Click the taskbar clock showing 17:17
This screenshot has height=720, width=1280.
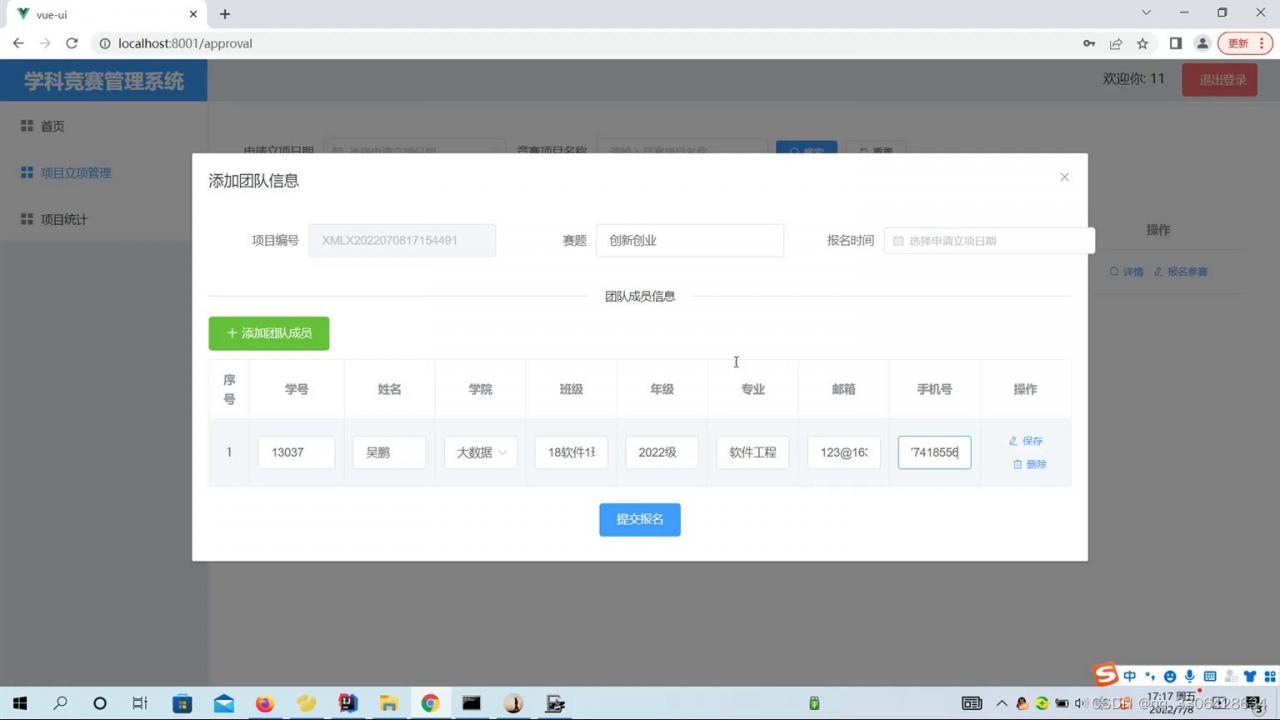tap(1171, 703)
